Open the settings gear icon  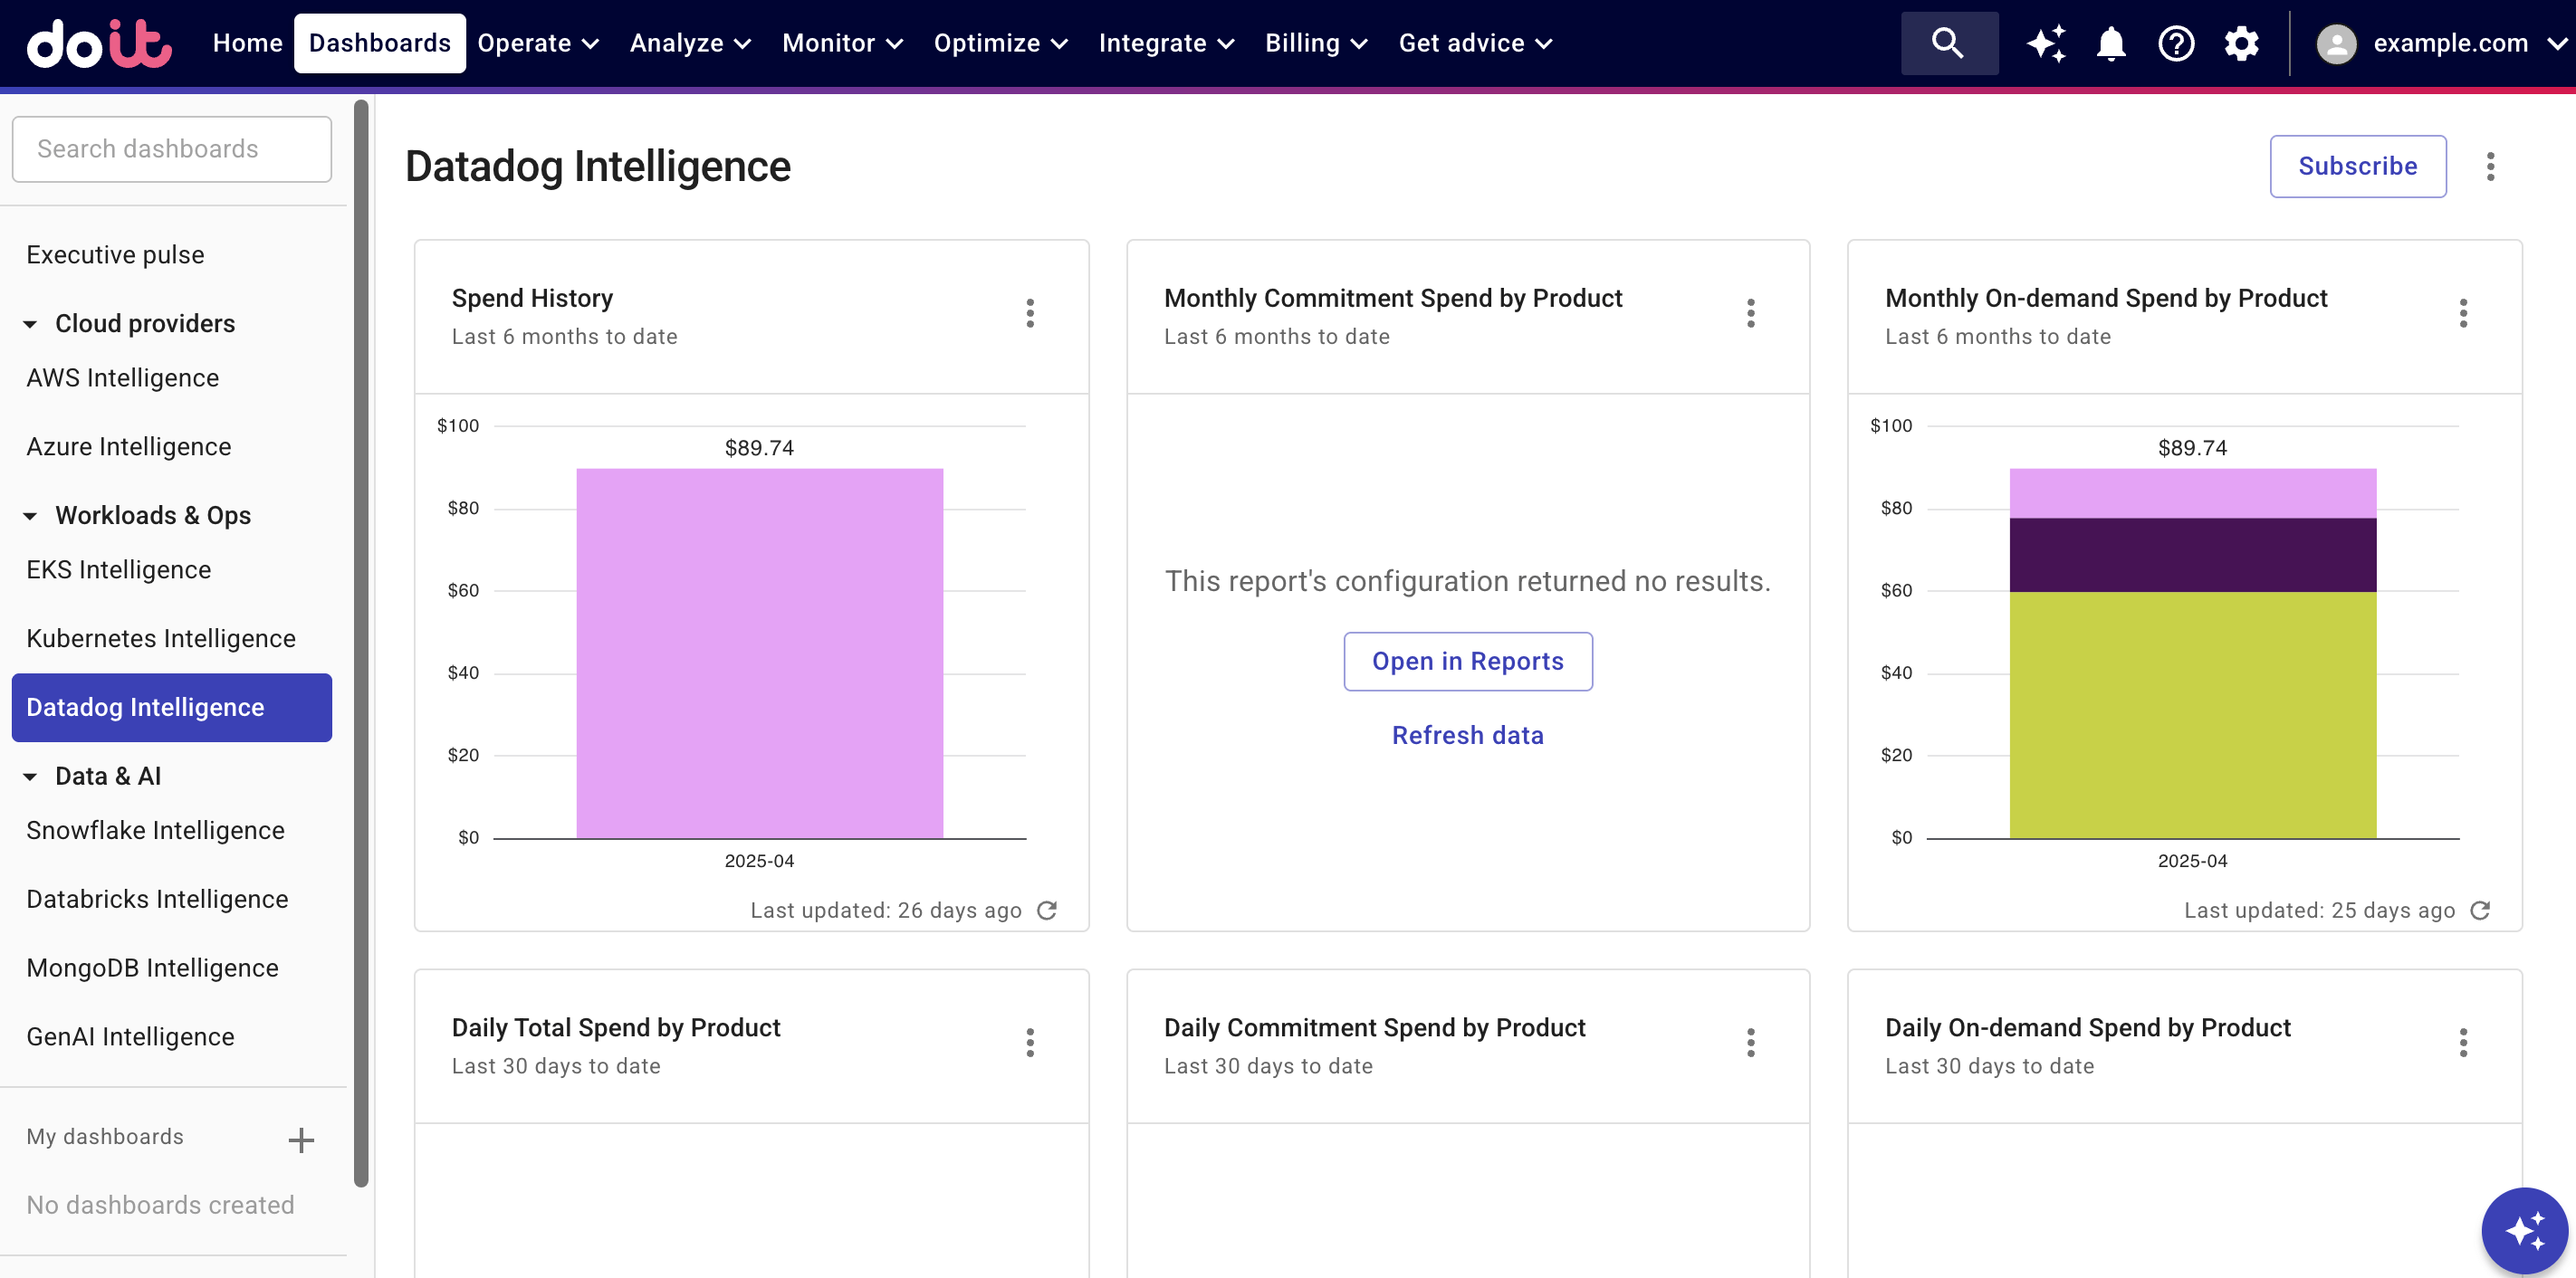[x=2241, y=43]
